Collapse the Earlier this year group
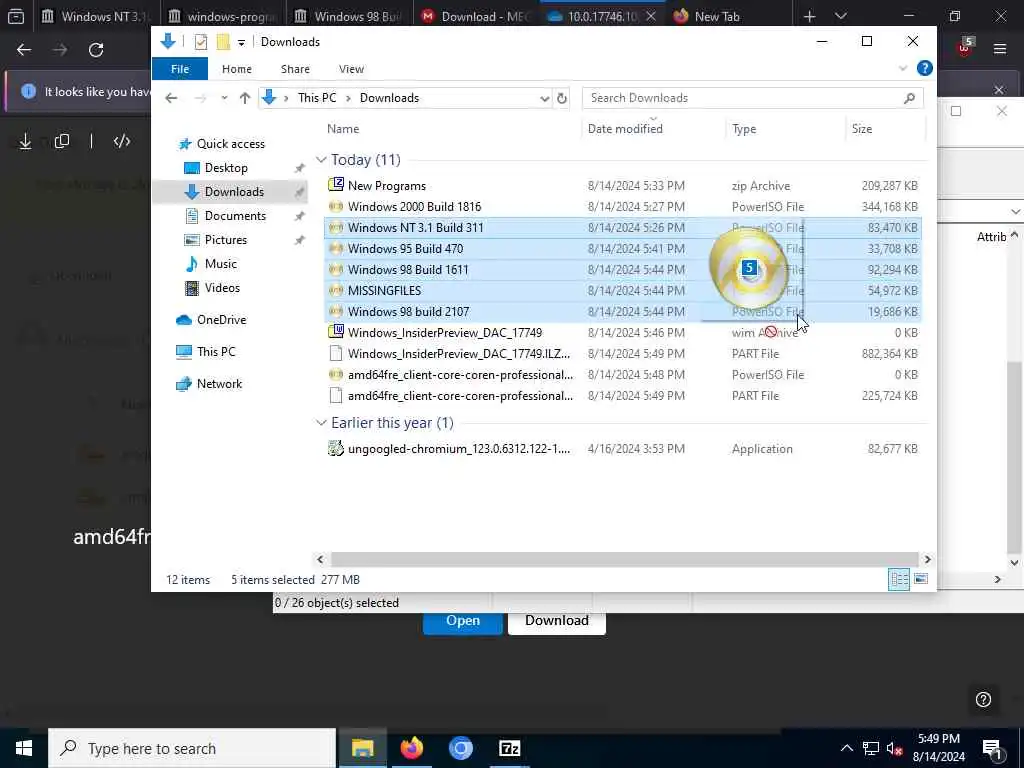The image size is (1024, 768). tap(321, 423)
